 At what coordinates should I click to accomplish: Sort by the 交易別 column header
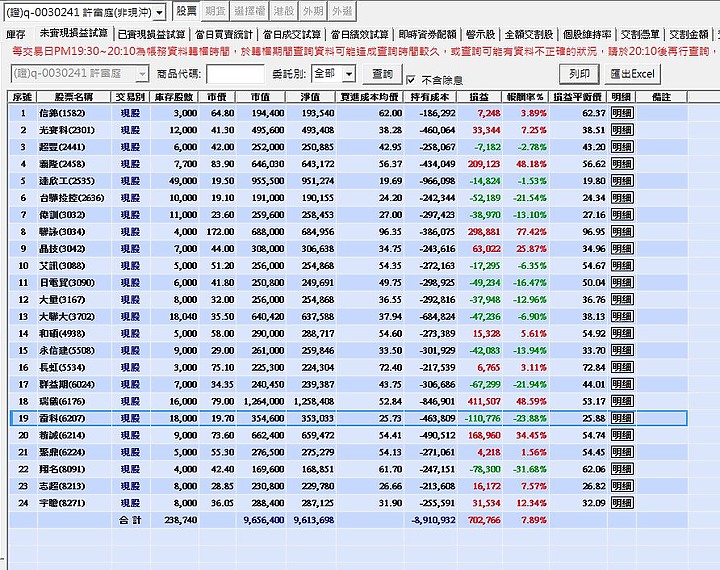click(130, 97)
